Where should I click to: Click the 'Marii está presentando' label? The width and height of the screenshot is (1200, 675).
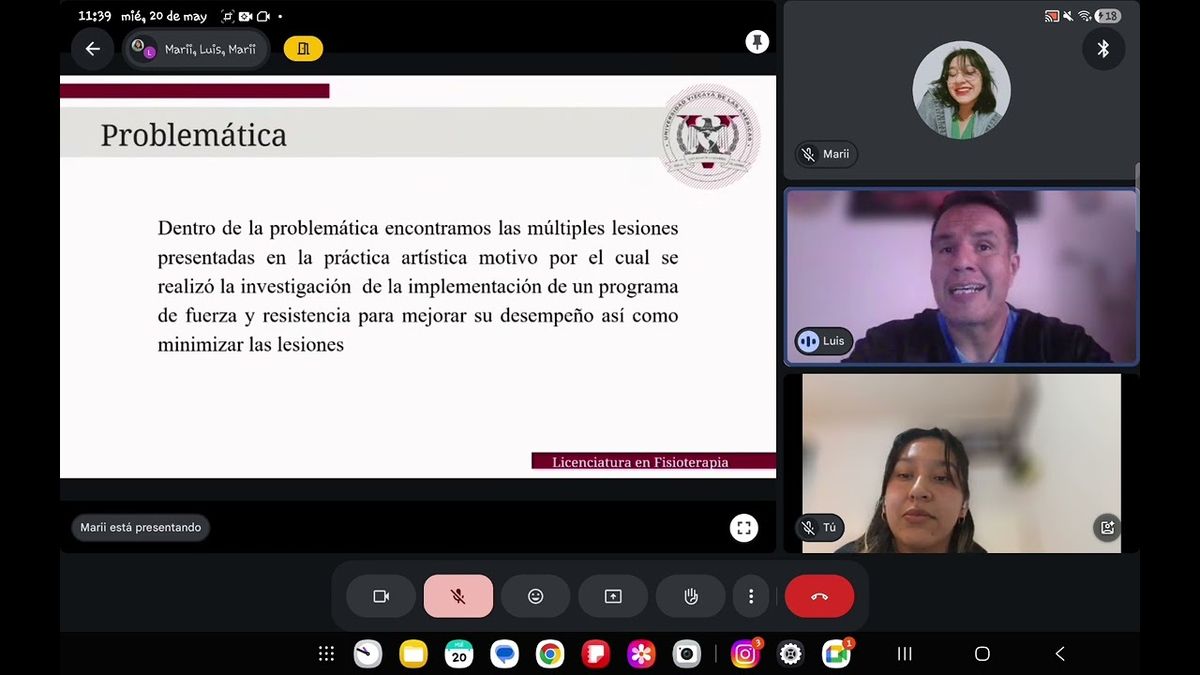tap(141, 527)
